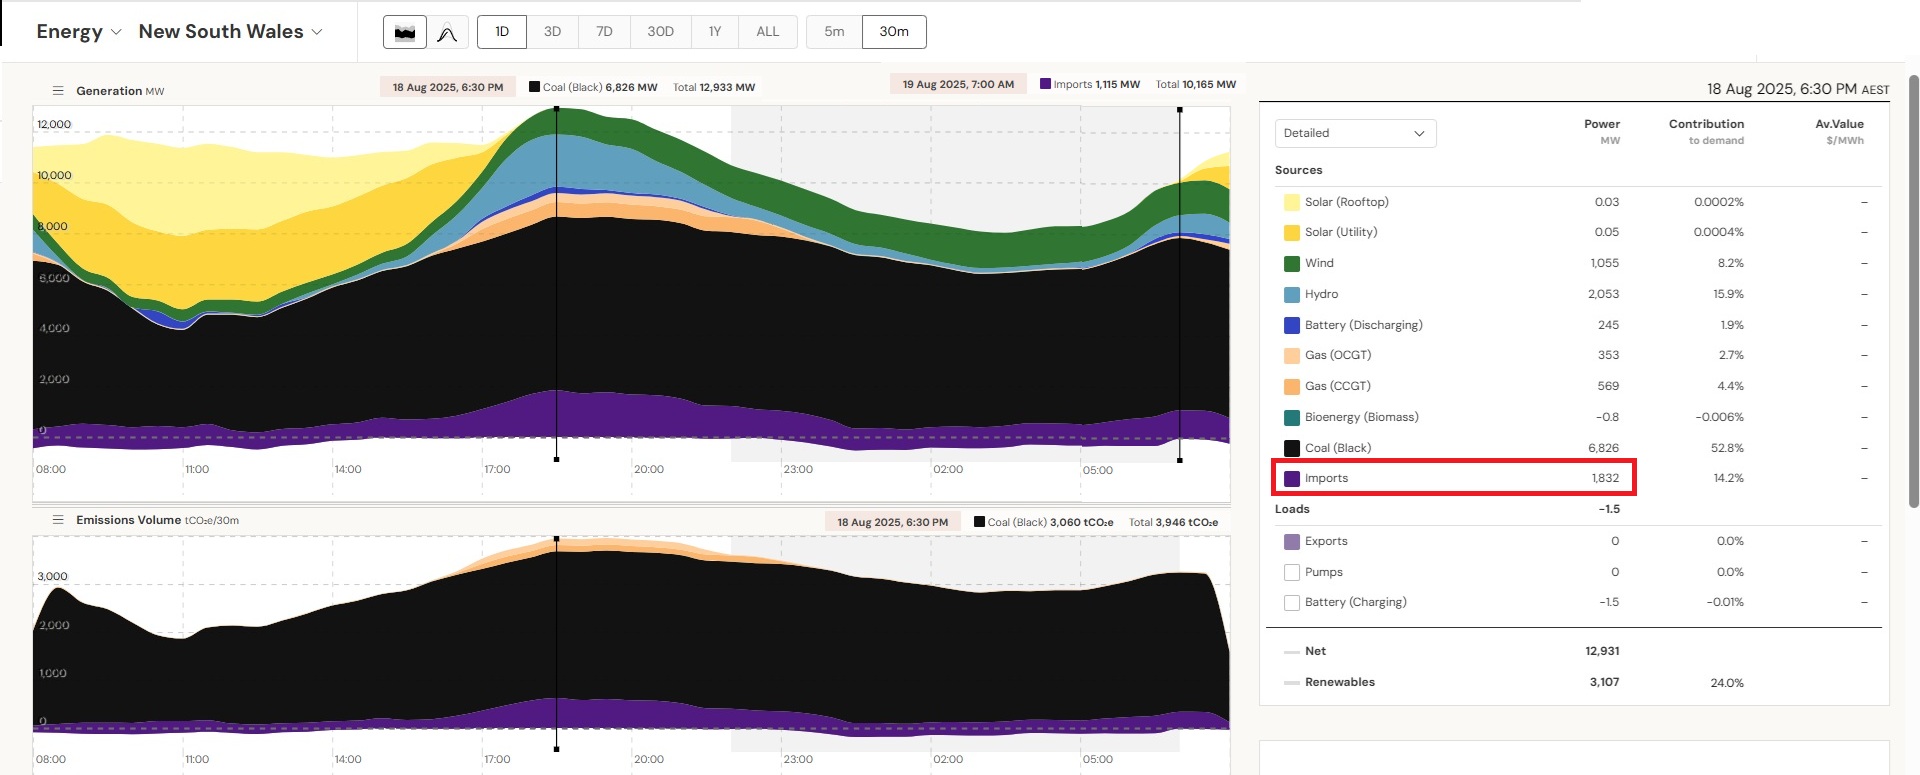Select the 1Y time range tab
The image size is (1920, 775).
[x=715, y=32]
